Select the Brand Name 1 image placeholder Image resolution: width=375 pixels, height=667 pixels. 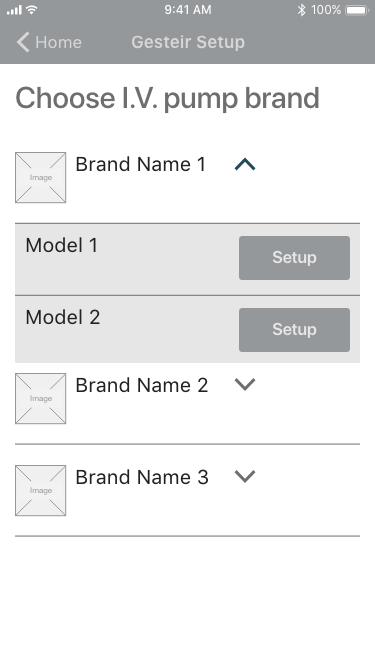(x=40, y=177)
